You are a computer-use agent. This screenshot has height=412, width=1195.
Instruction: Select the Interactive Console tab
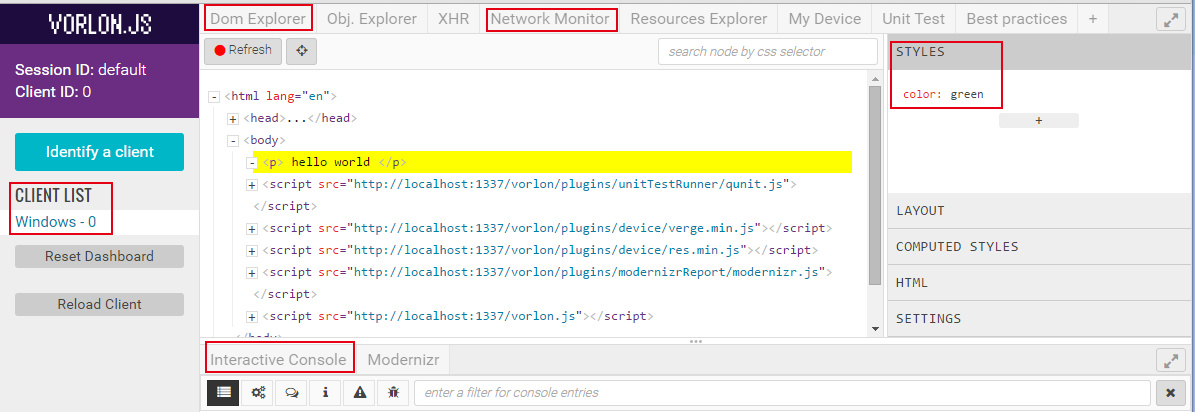(278, 359)
